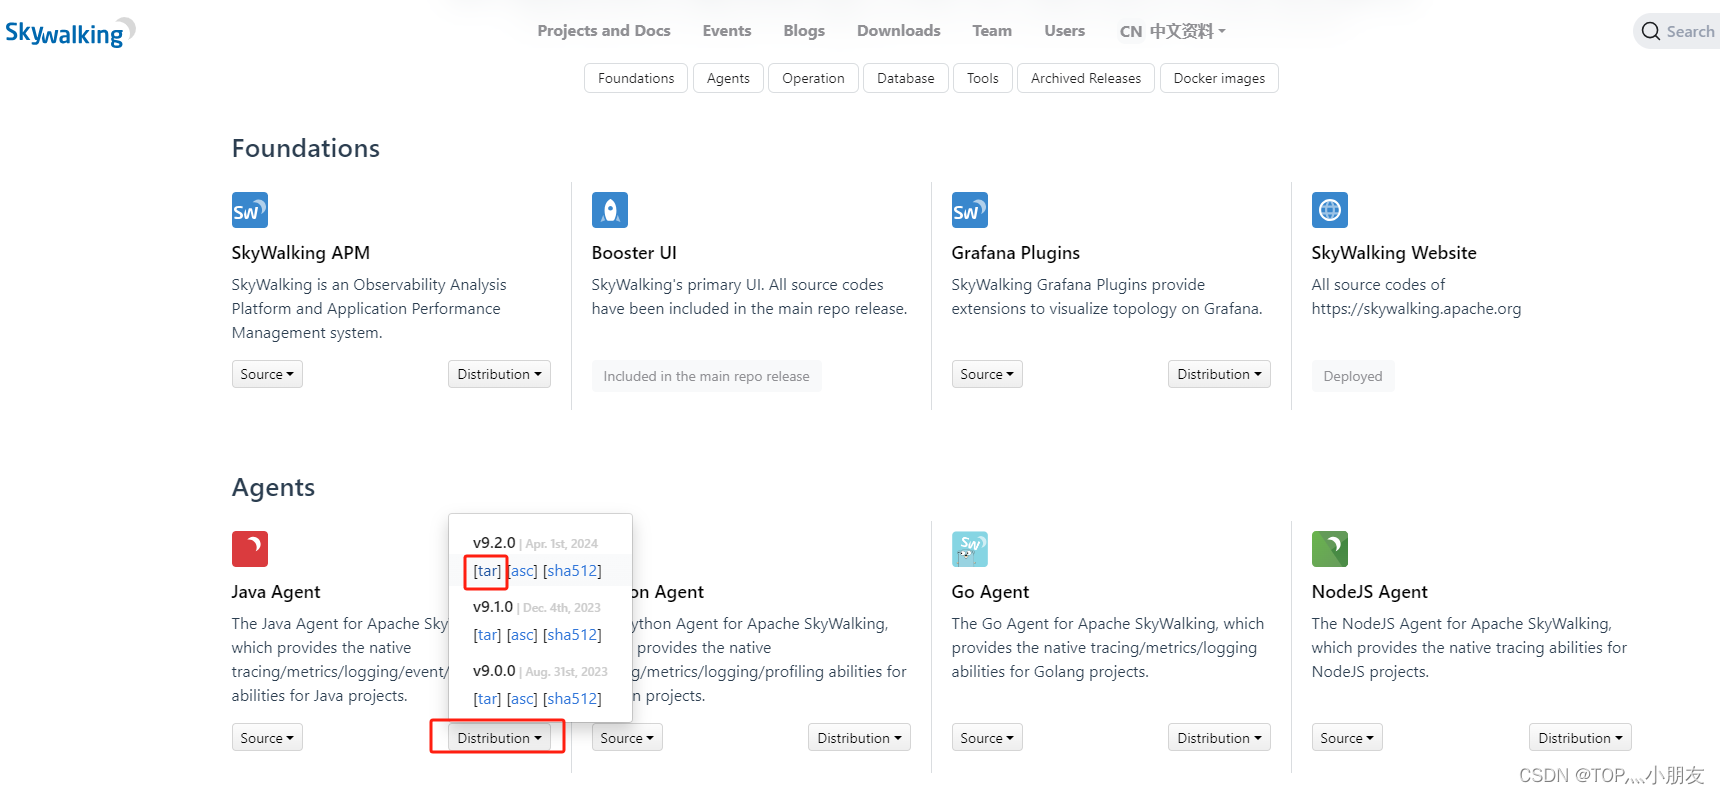This screenshot has width=1720, height=794.
Task: Click the Booster UI title
Action: pos(634,253)
